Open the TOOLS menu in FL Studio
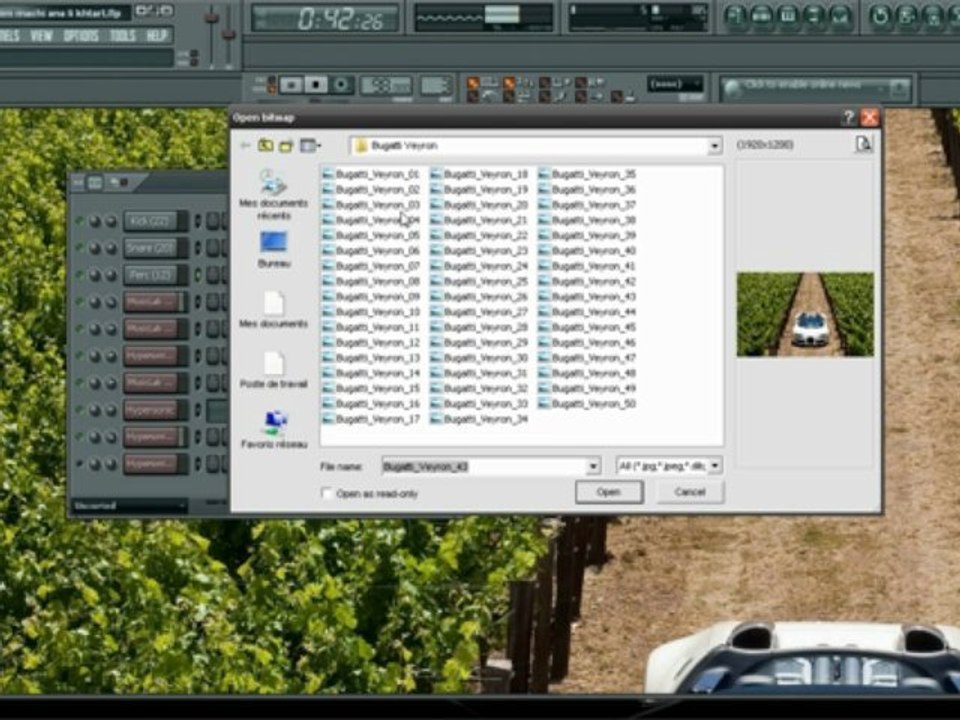The width and height of the screenshot is (960, 720). (122, 36)
